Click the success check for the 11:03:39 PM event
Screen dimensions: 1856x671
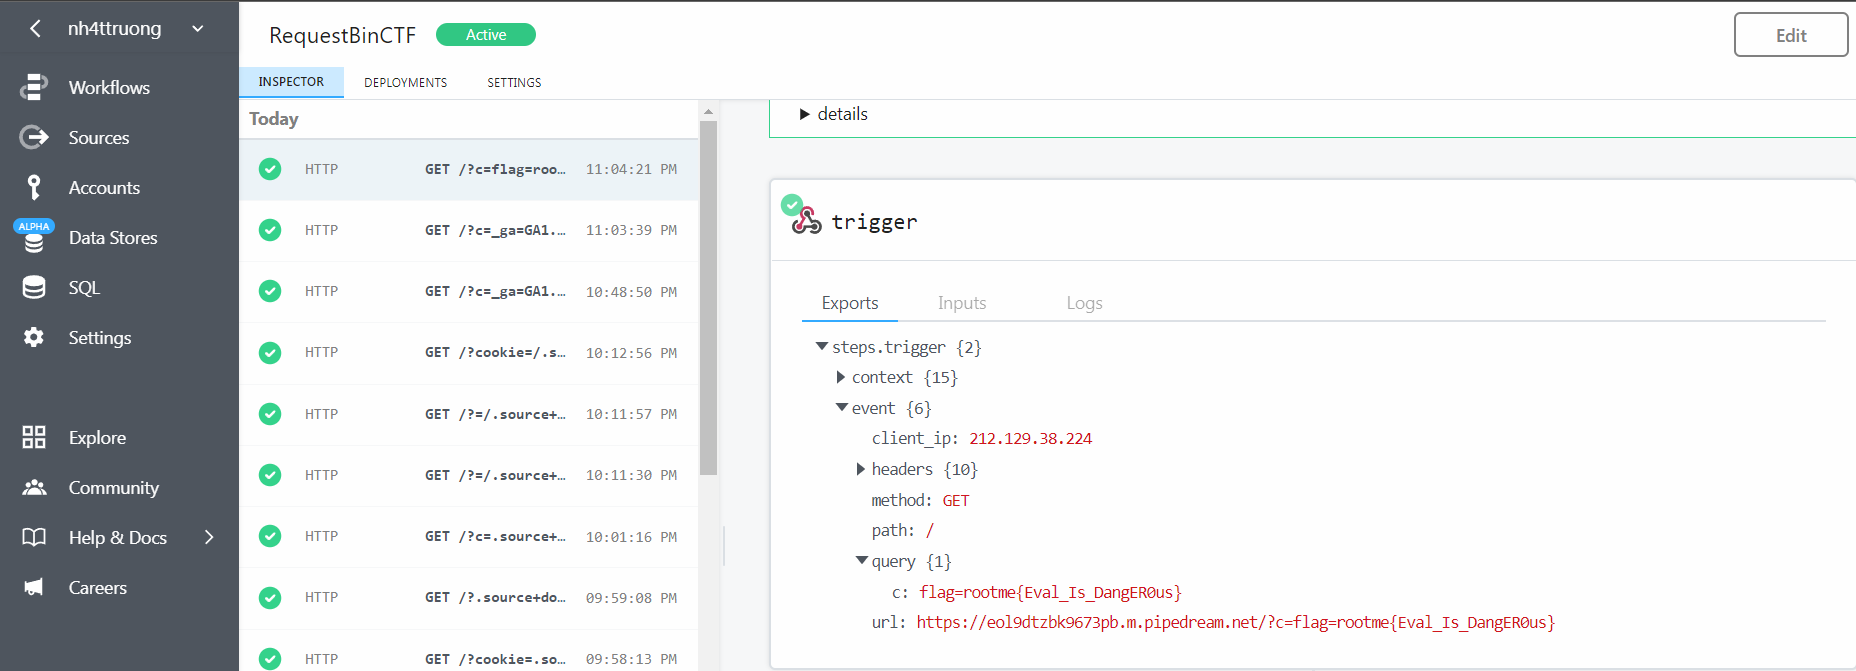coord(270,230)
